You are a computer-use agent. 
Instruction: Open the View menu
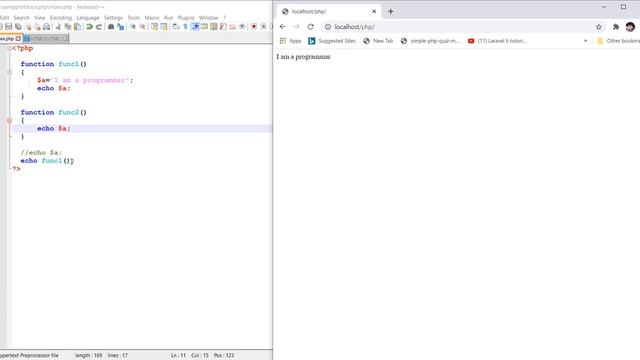(x=40, y=18)
